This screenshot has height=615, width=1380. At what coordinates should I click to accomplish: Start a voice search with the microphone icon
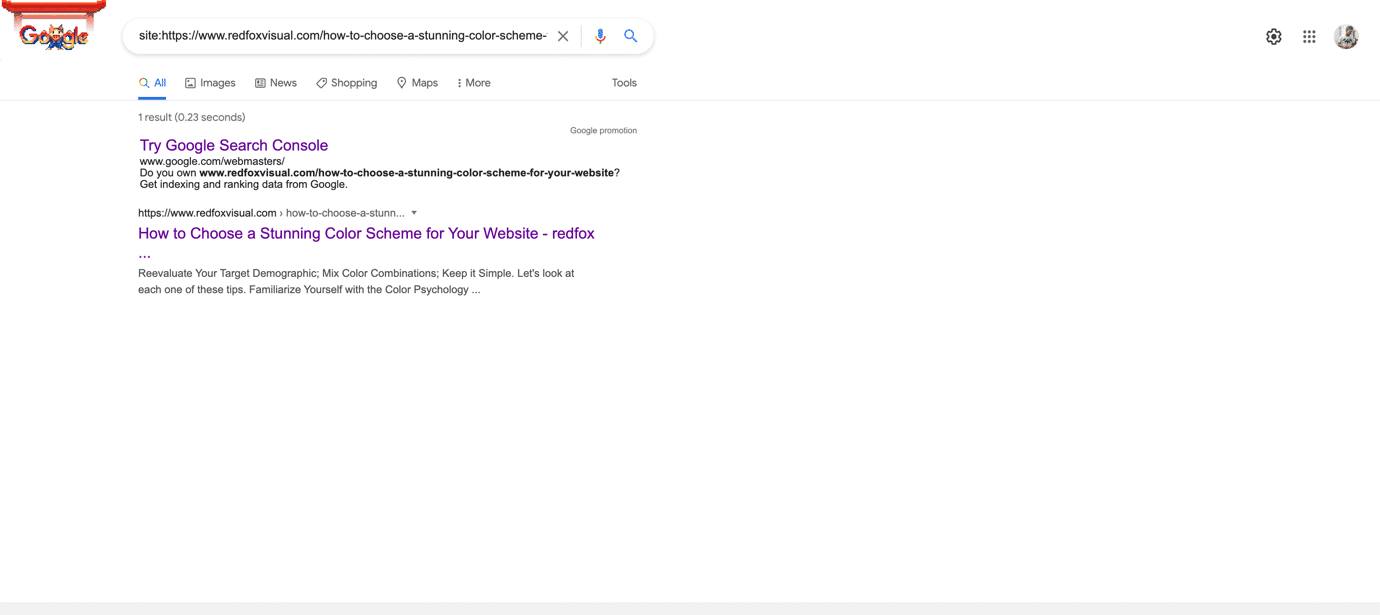600,35
